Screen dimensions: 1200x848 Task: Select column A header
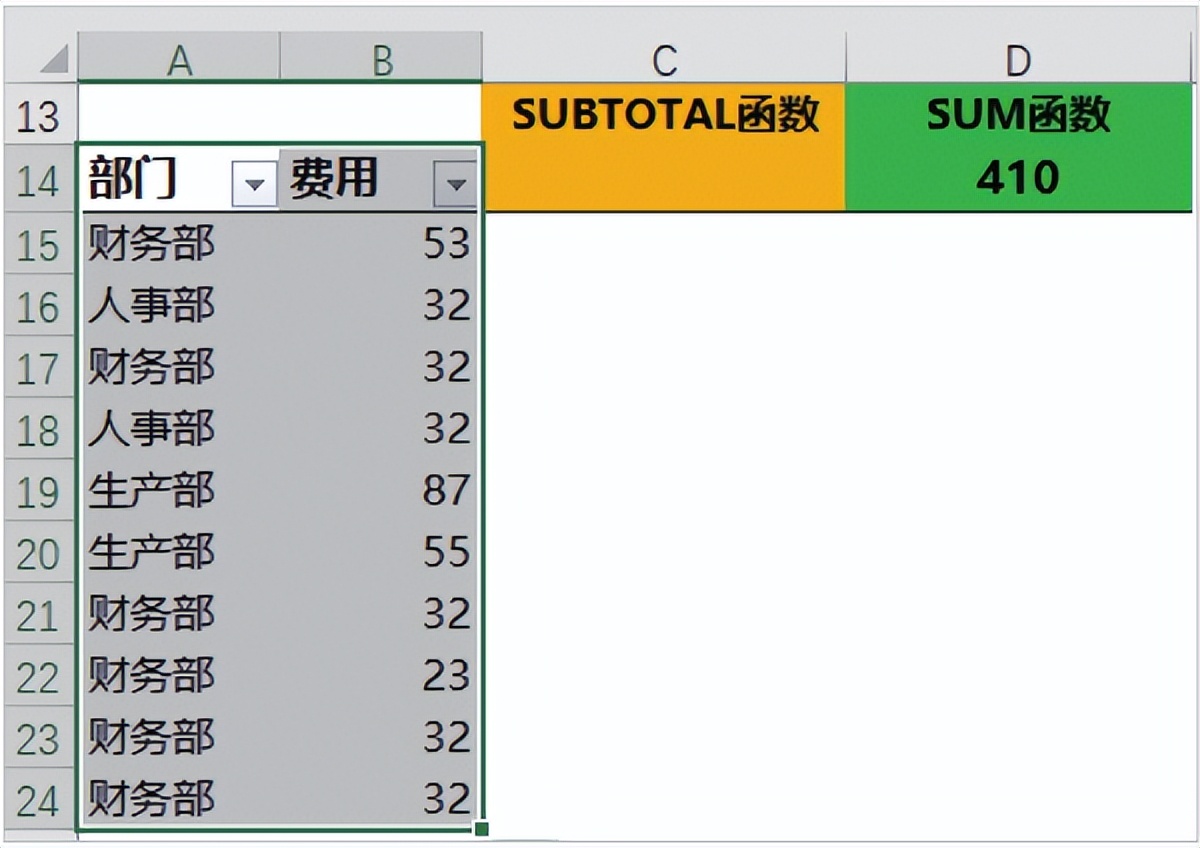180,58
